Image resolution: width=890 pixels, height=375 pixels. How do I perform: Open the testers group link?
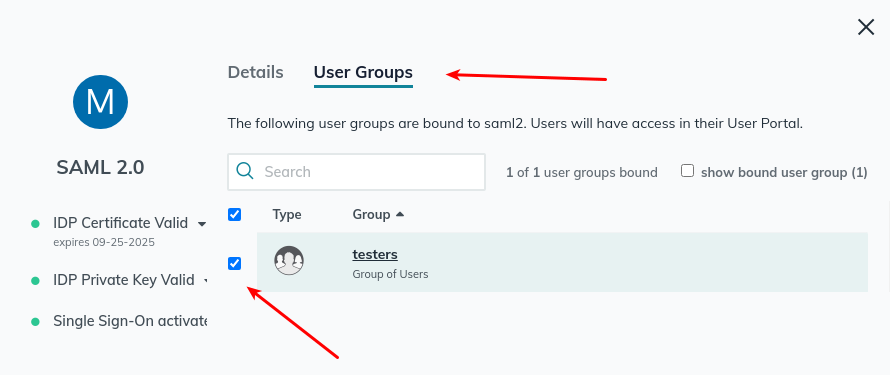coord(375,254)
